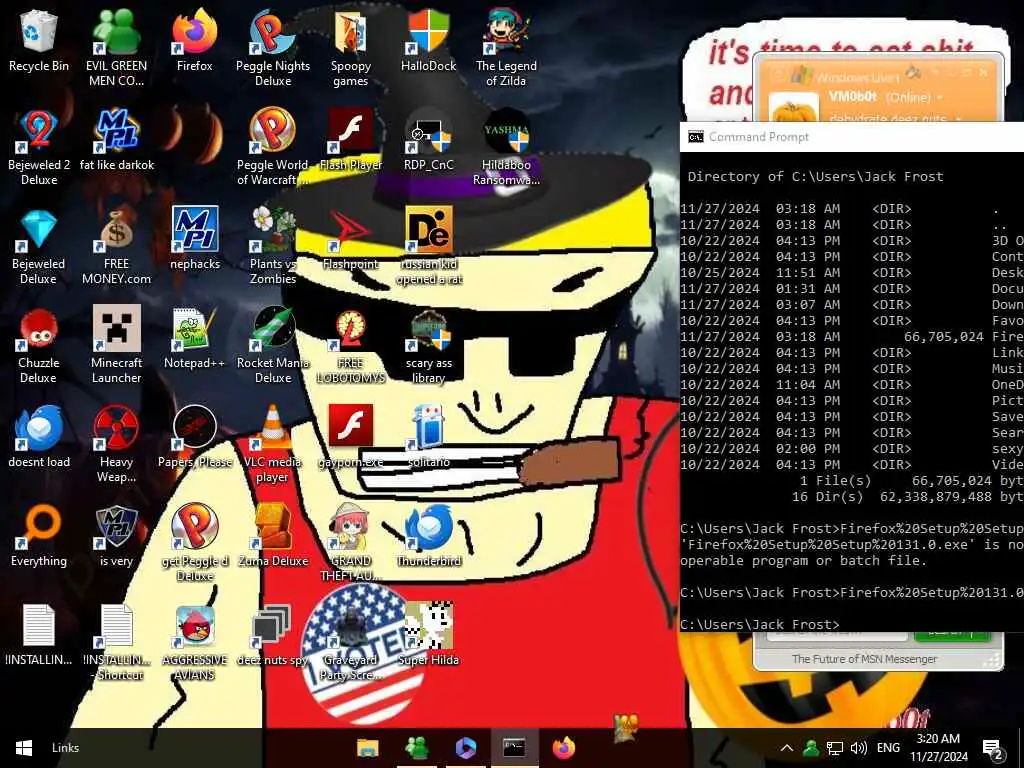Image resolution: width=1024 pixels, height=768 pixels.
Task: Open the Recycle Bin desktop icon
Action: pos(39,40)
